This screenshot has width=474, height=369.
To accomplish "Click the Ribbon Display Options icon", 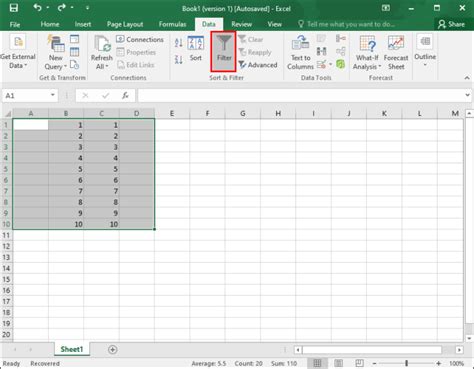I will click(x=386, y=8).
